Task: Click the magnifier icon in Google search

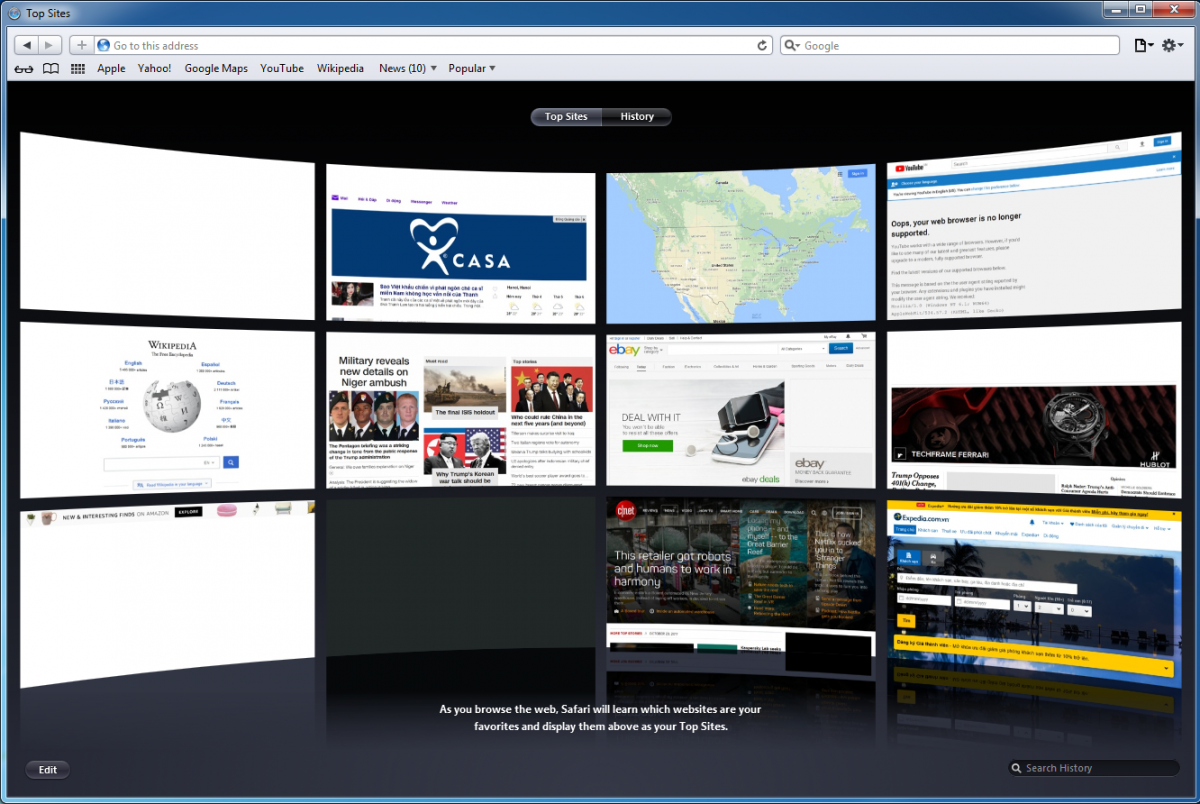Action: click(791, 45)
